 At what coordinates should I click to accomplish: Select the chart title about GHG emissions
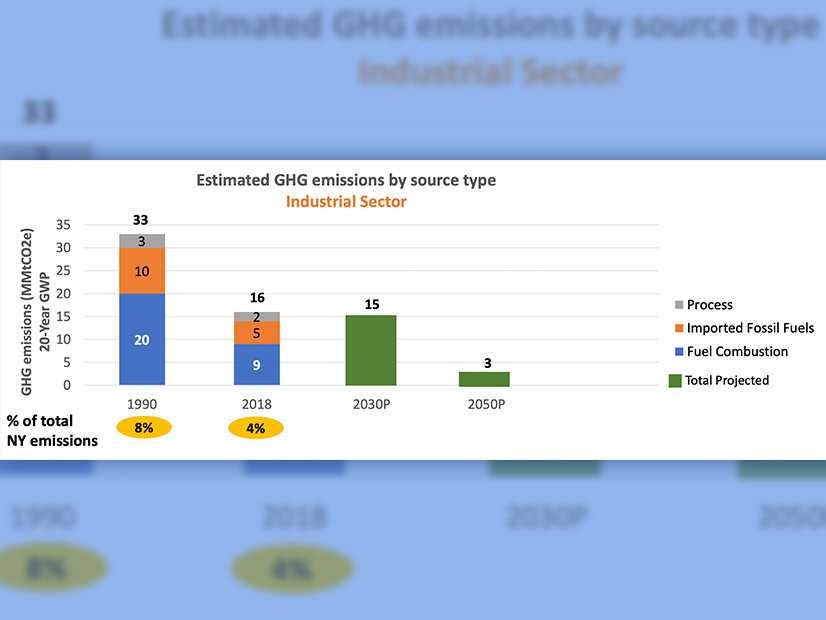pyautogui.click(x=344, y=181)
